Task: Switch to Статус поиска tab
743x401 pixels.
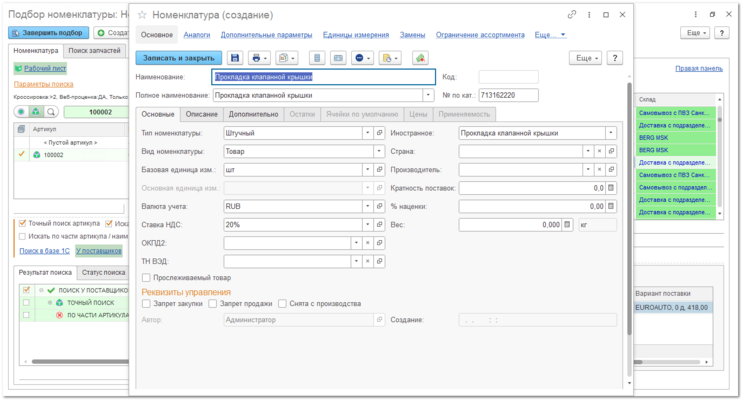Action: point(103,273)
